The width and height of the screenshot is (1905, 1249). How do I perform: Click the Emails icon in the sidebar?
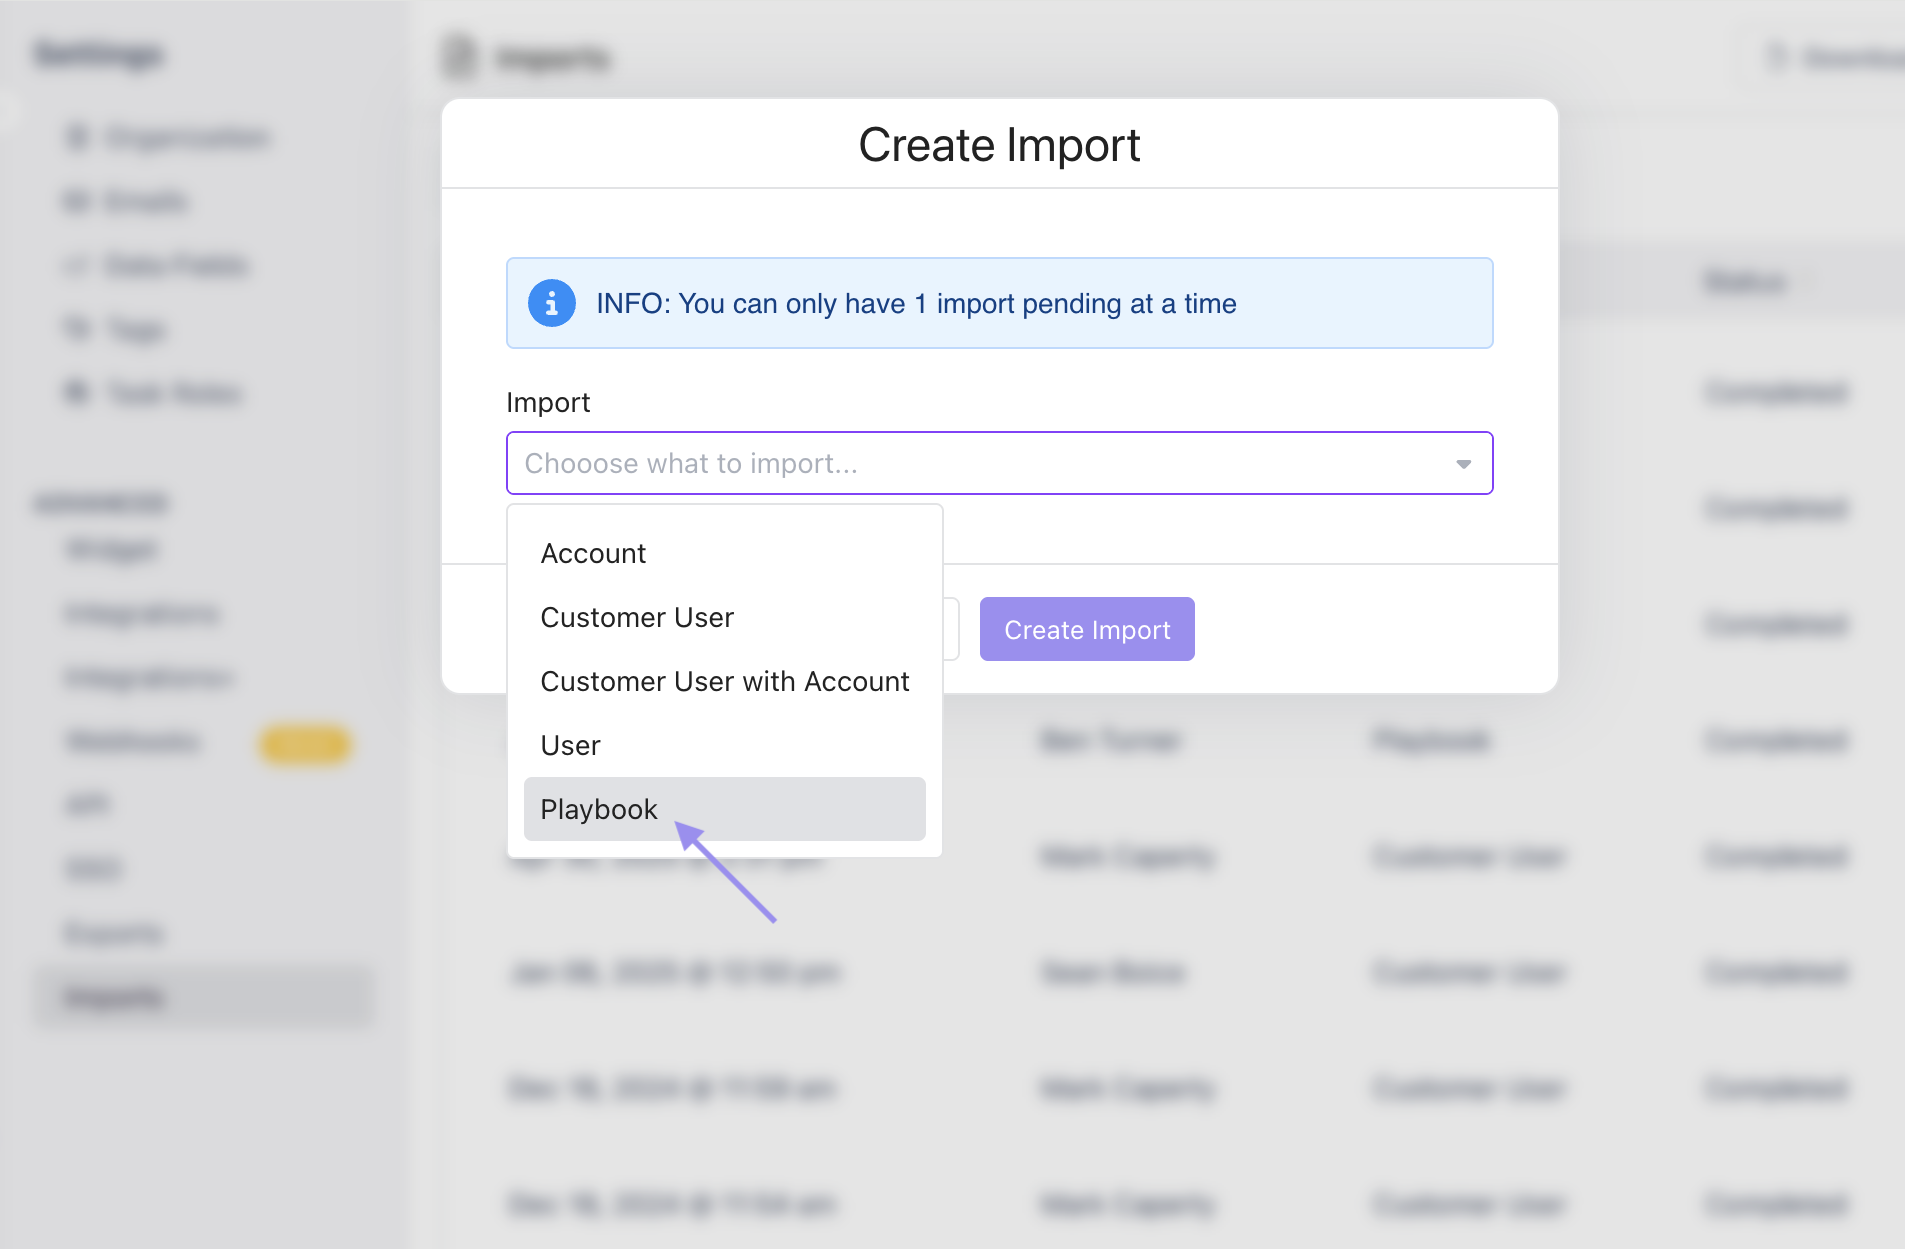click(x=78, y=201)
